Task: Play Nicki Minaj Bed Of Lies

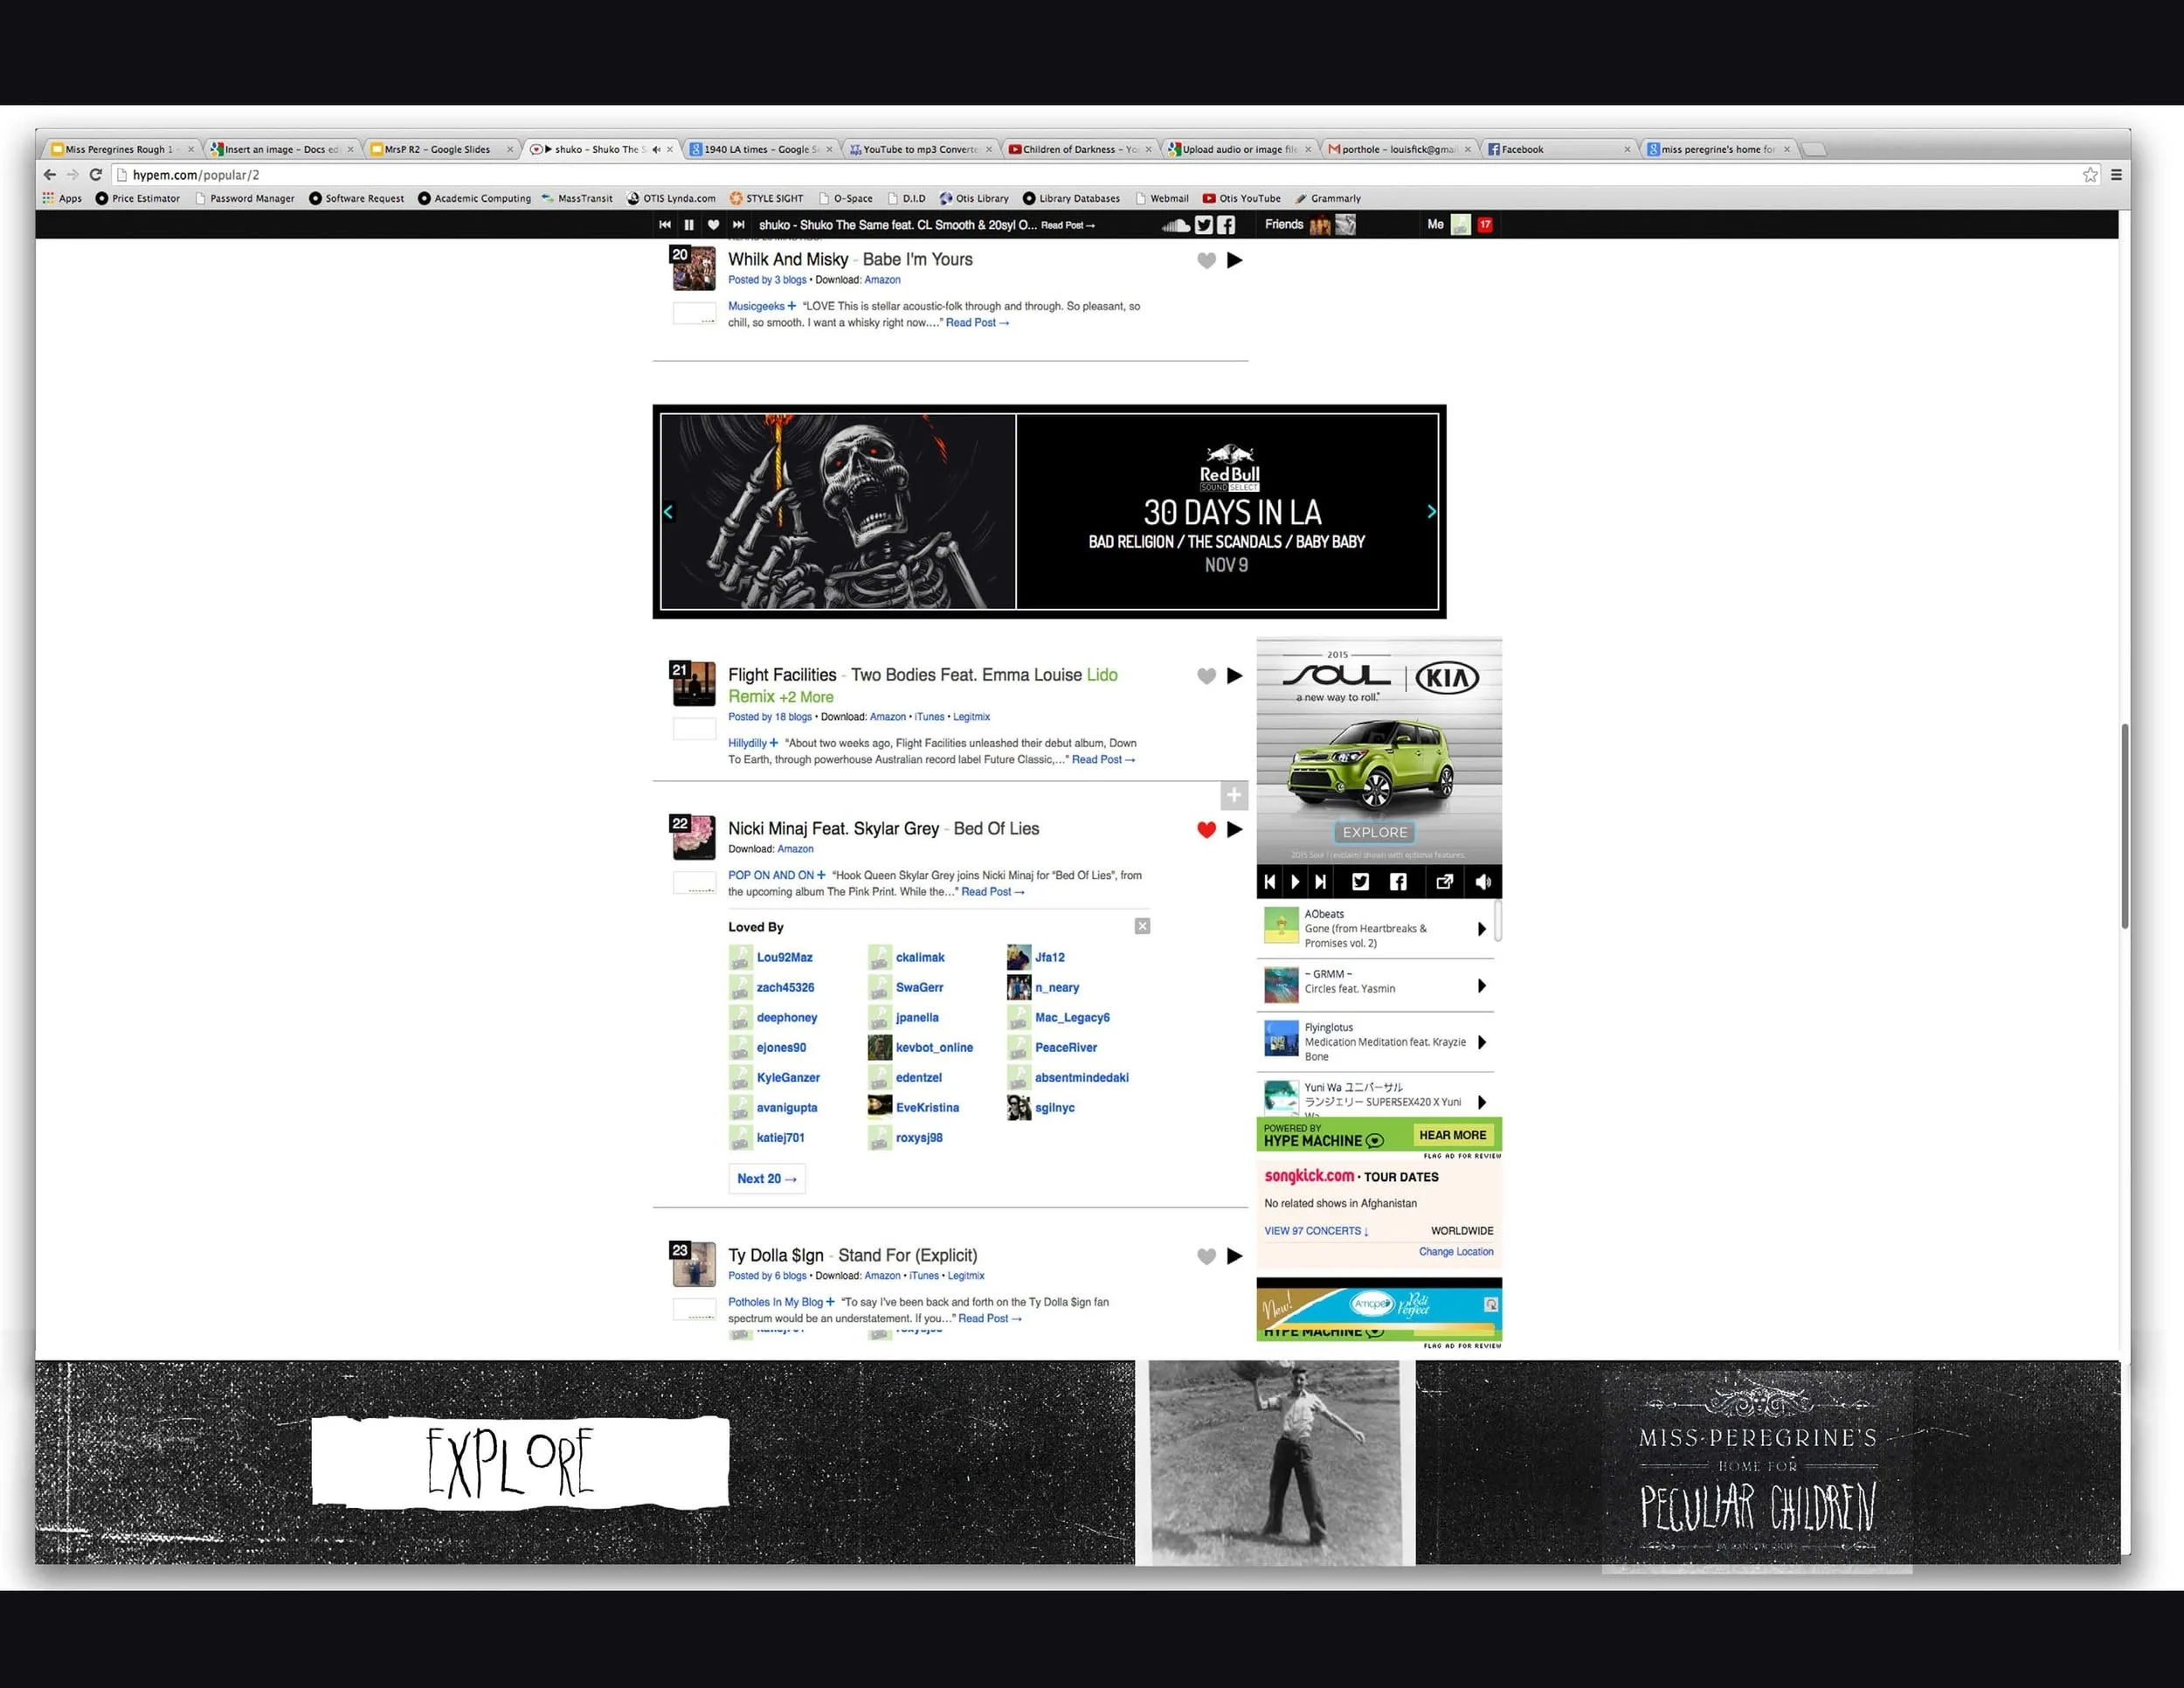Action: [x=1235, y=829]
